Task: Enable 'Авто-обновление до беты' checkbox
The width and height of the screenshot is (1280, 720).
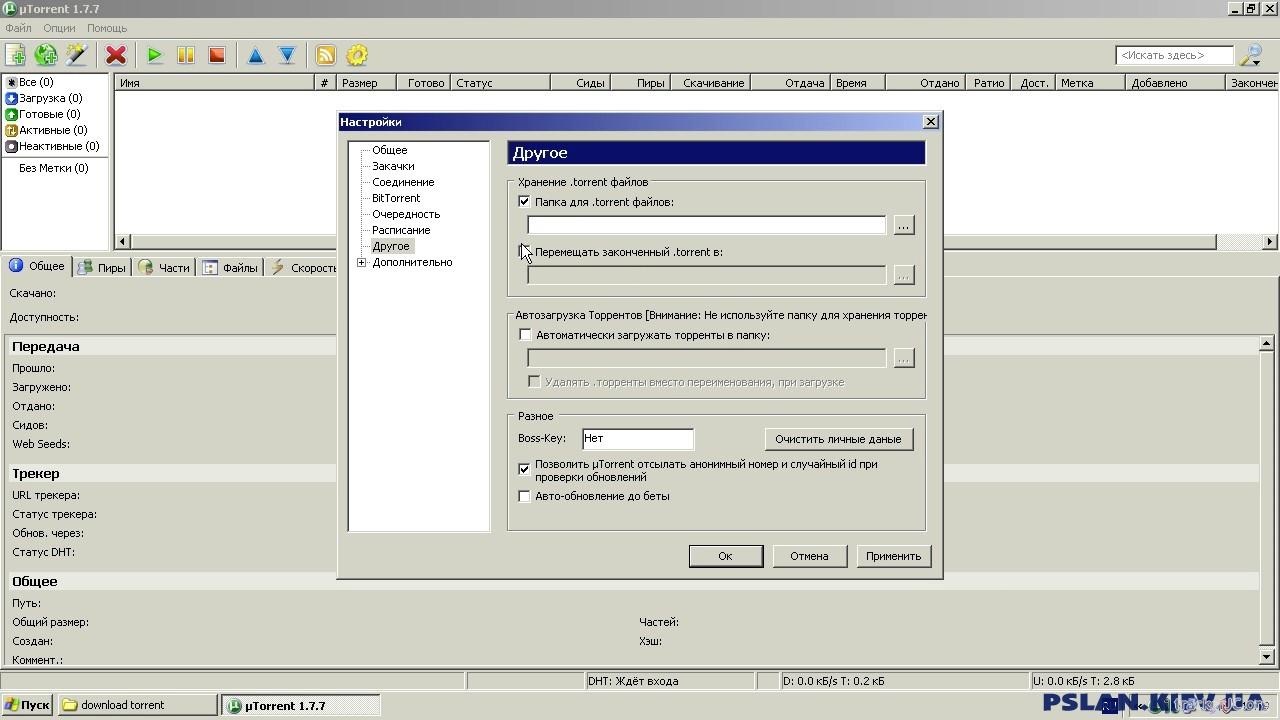Action: pyautogui.click(x=524, y=496)
